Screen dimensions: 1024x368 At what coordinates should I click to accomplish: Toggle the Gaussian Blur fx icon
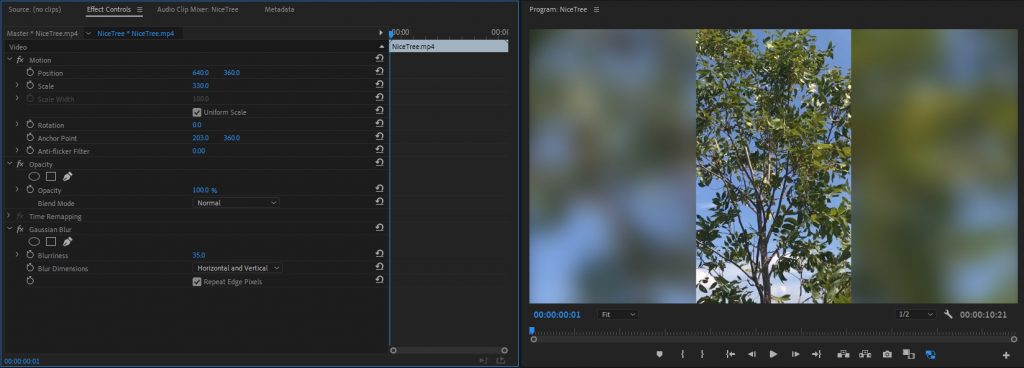(x=20, y=230)
